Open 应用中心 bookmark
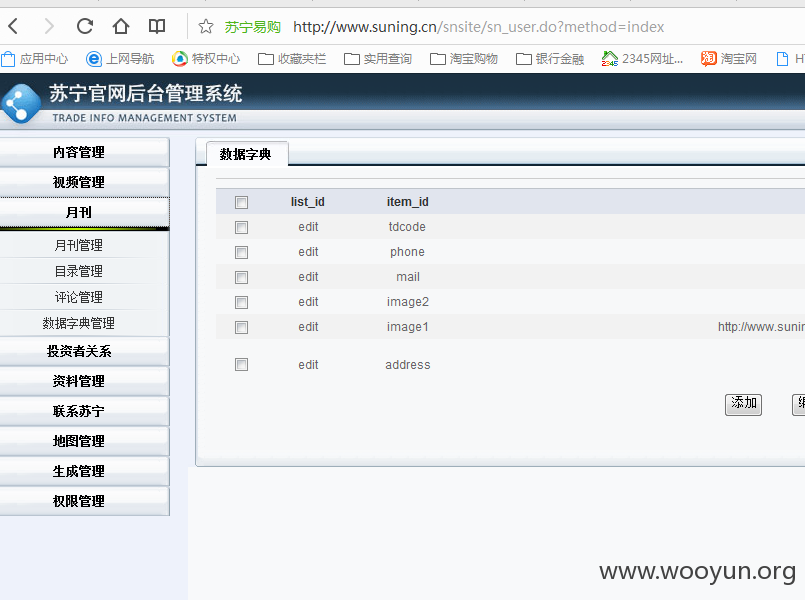This screenshot has height=600, width=805. click(x=35, y=59)
